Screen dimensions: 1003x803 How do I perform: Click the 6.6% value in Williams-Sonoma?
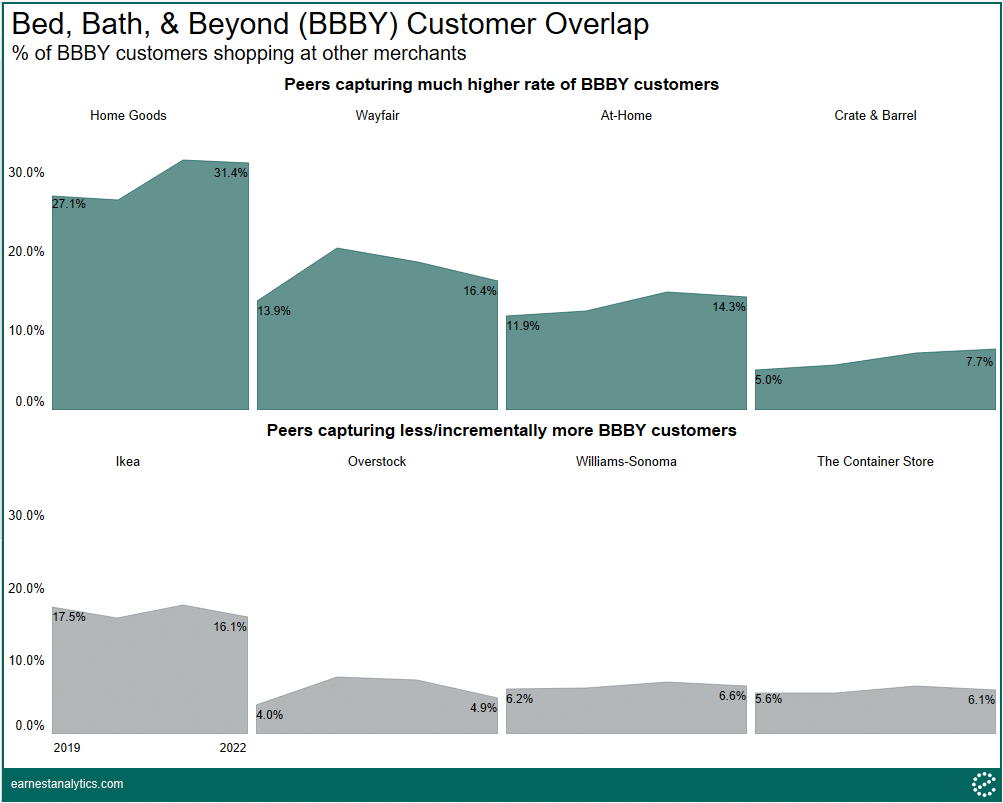point(732,696)
